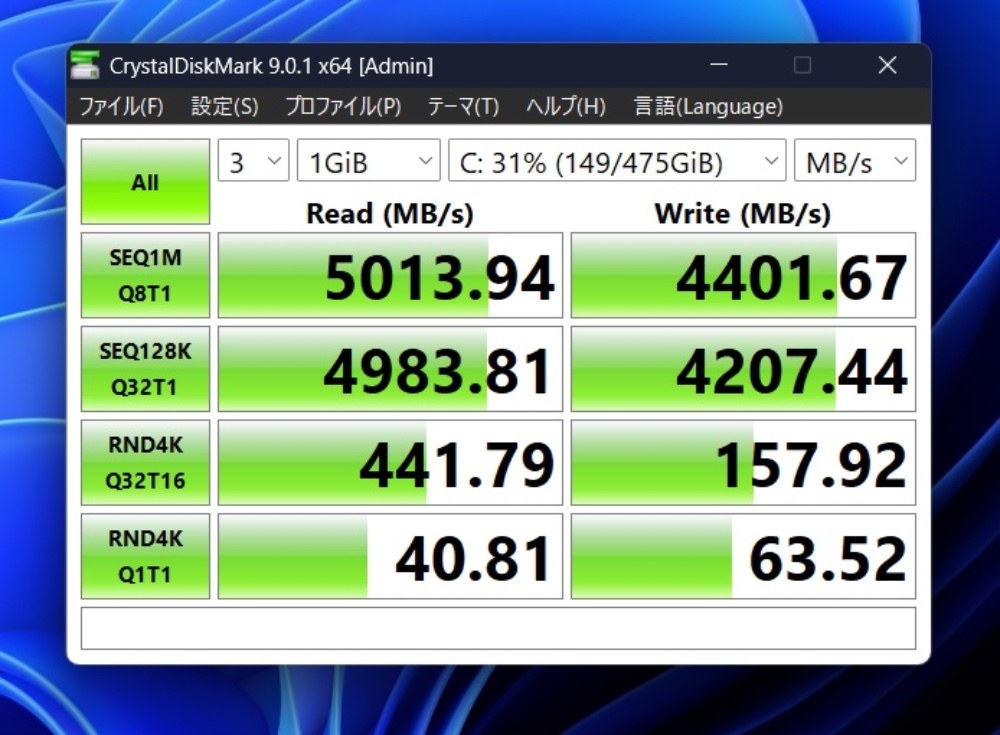The width and height of the screenshot is (1000, 735).
Task: Open the 設定(S) menu
Action: 224,106
